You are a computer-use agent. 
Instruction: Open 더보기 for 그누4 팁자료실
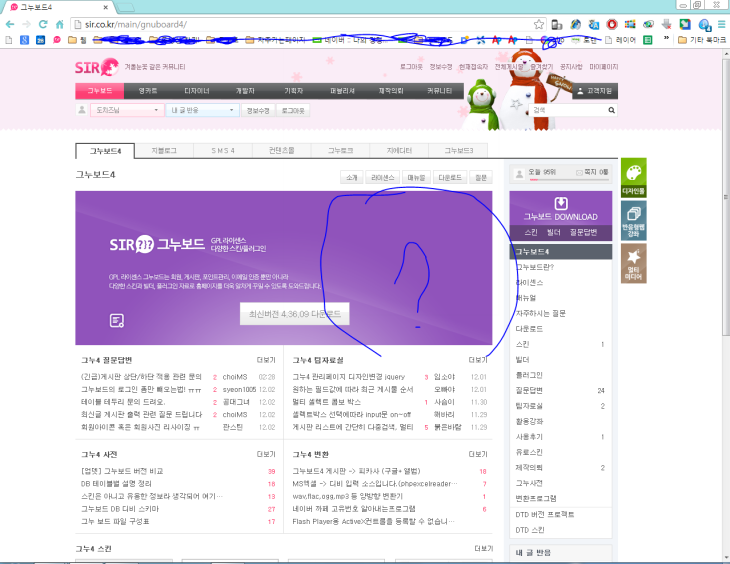click(x=478, y=360)
